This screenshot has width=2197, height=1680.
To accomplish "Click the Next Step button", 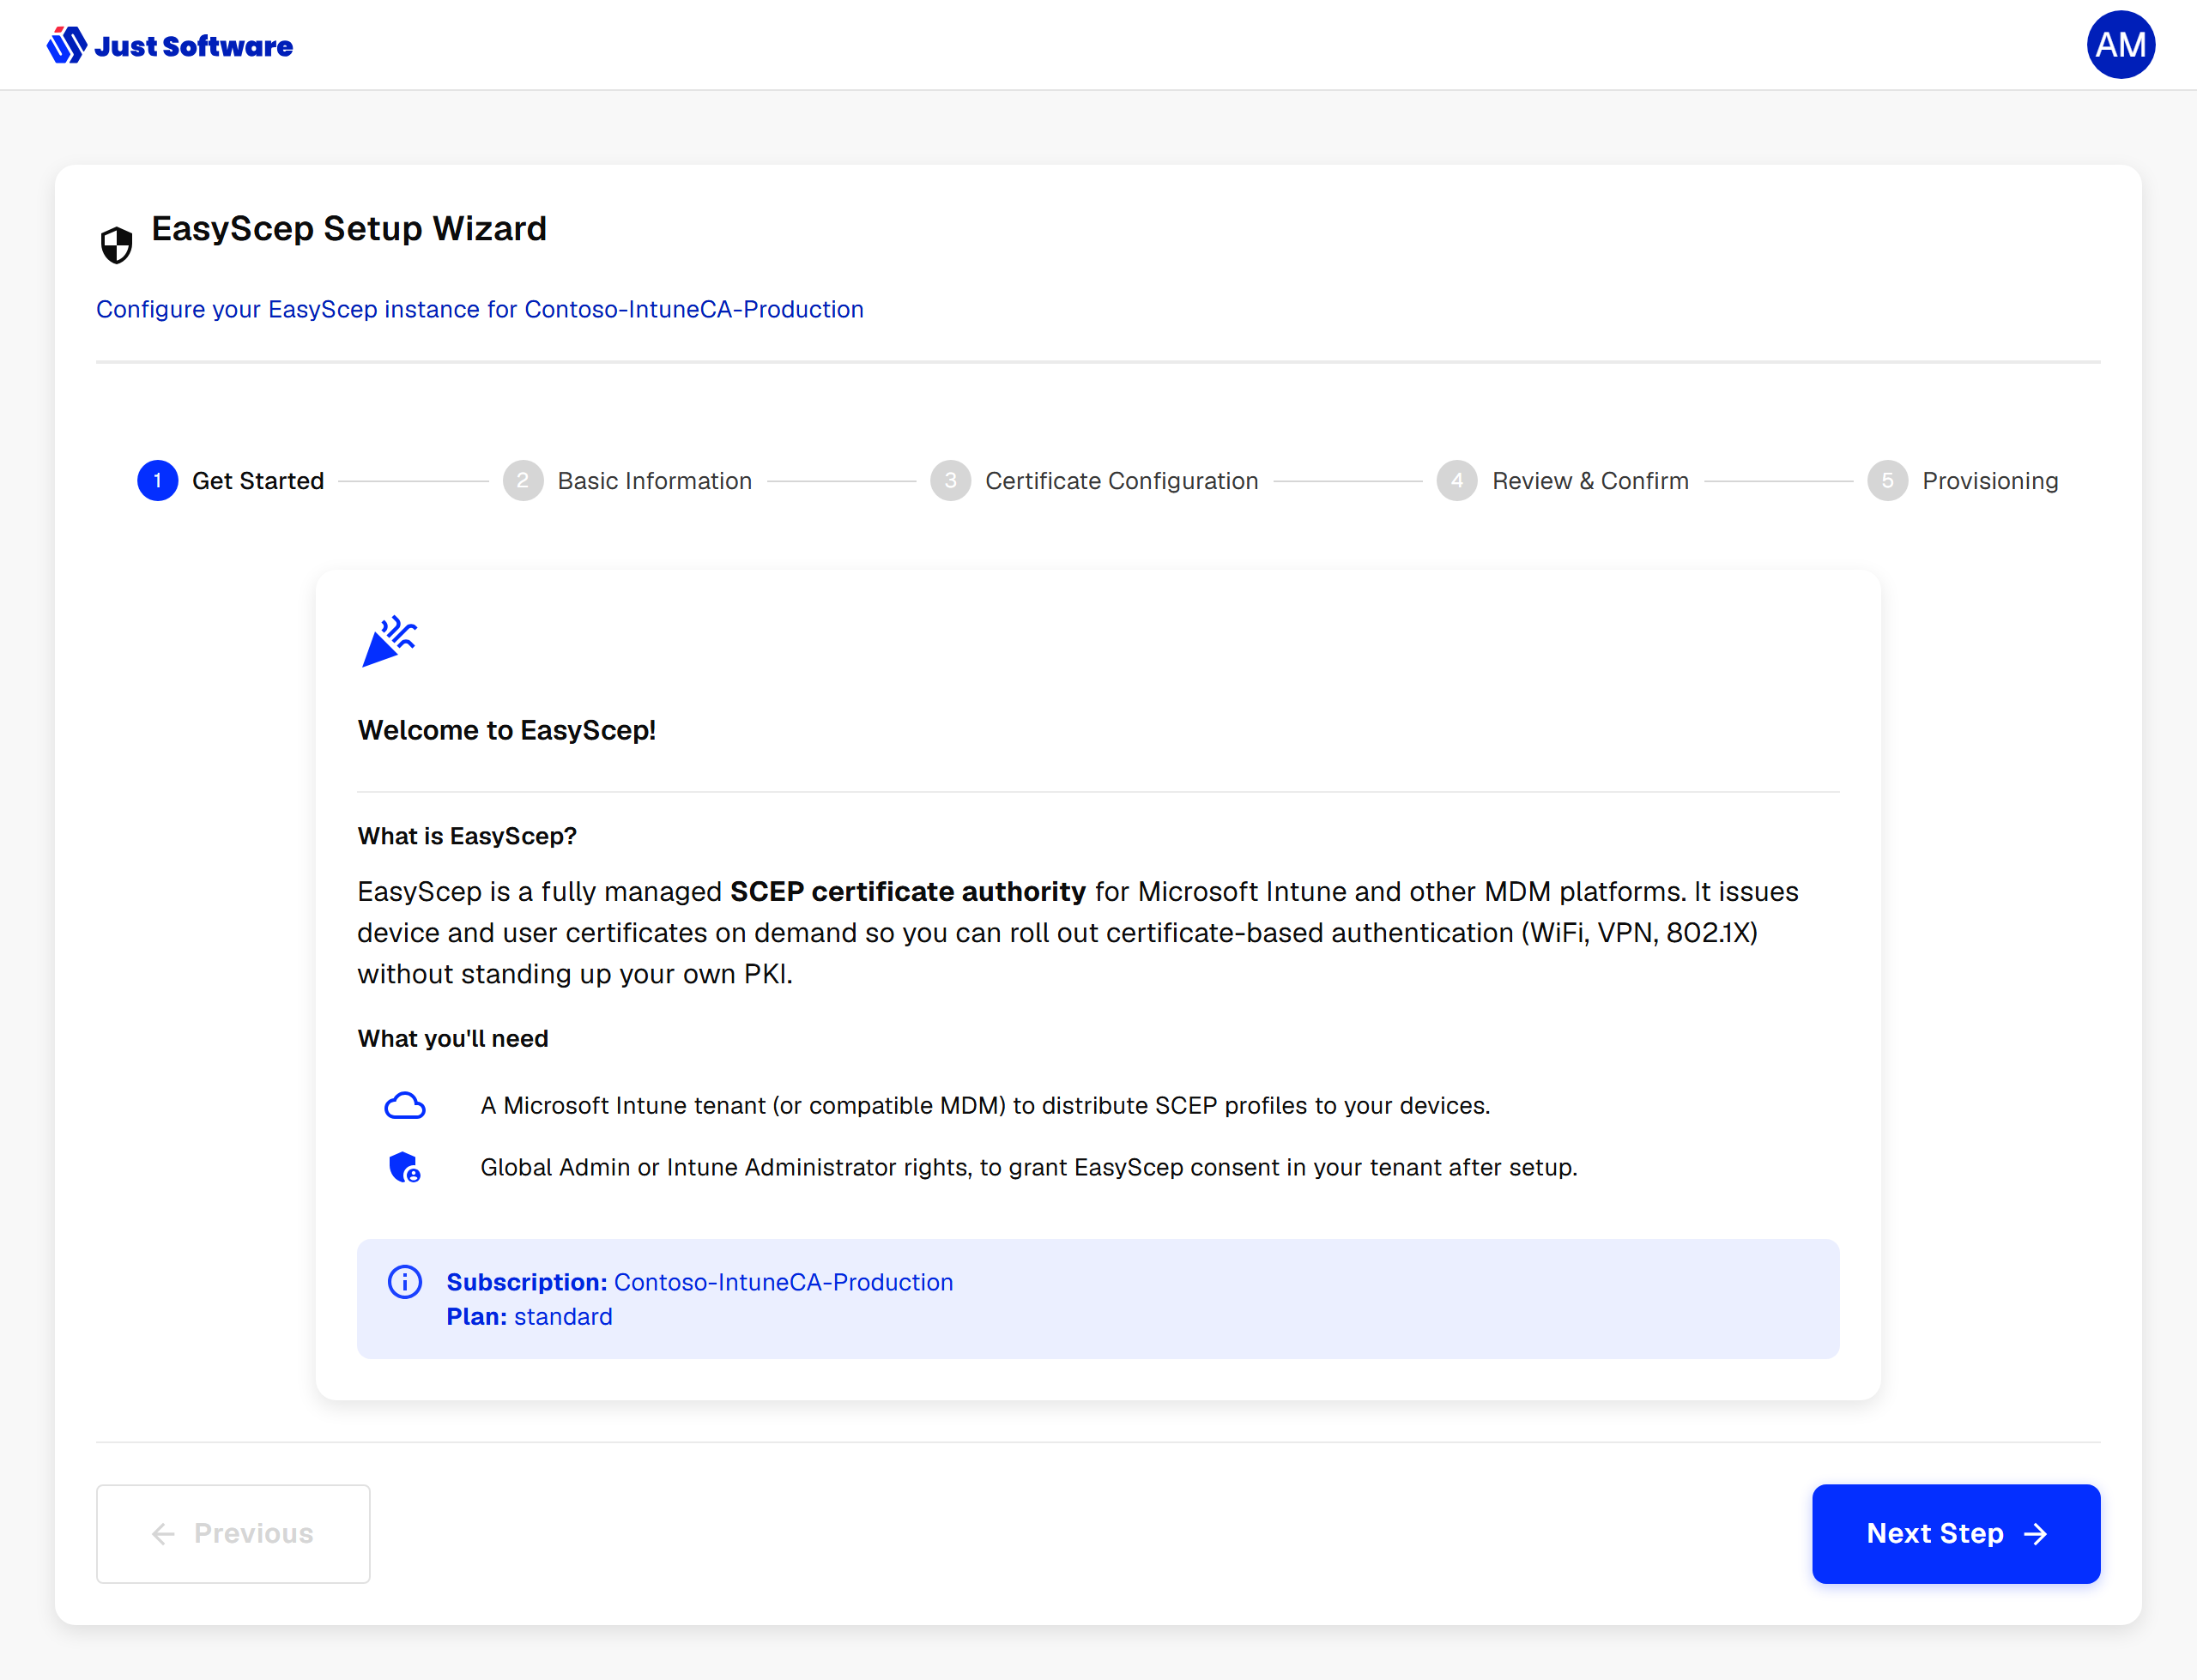I will coord(1956,1533).
